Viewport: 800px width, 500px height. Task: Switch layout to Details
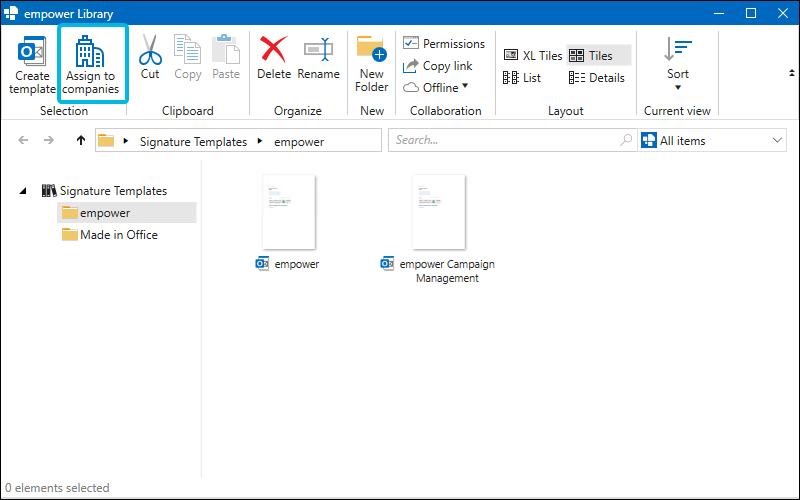pyautogui.click(x=596, y=78)
